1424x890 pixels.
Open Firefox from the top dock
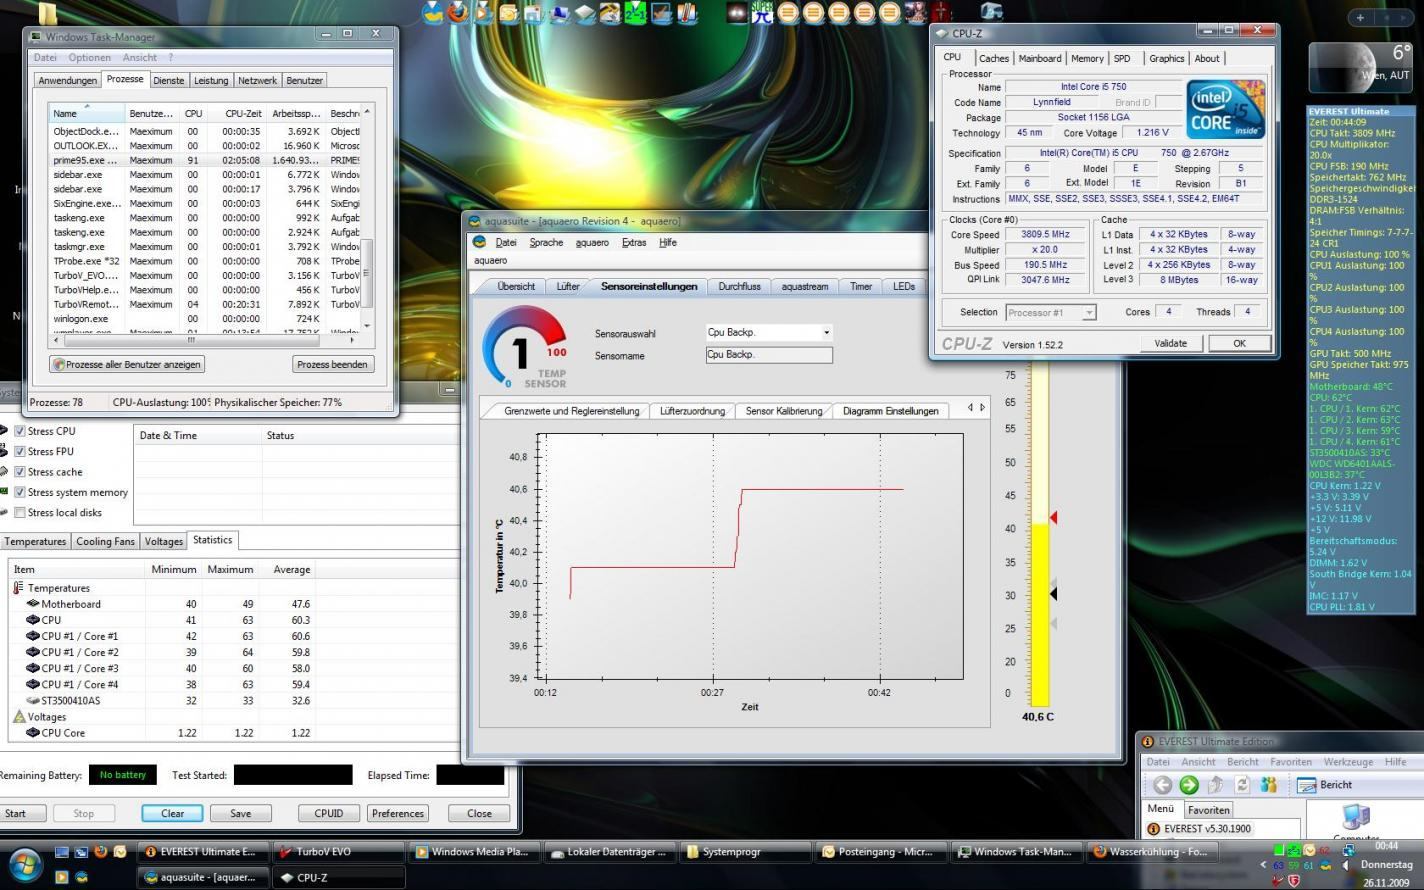click(458, 12)
